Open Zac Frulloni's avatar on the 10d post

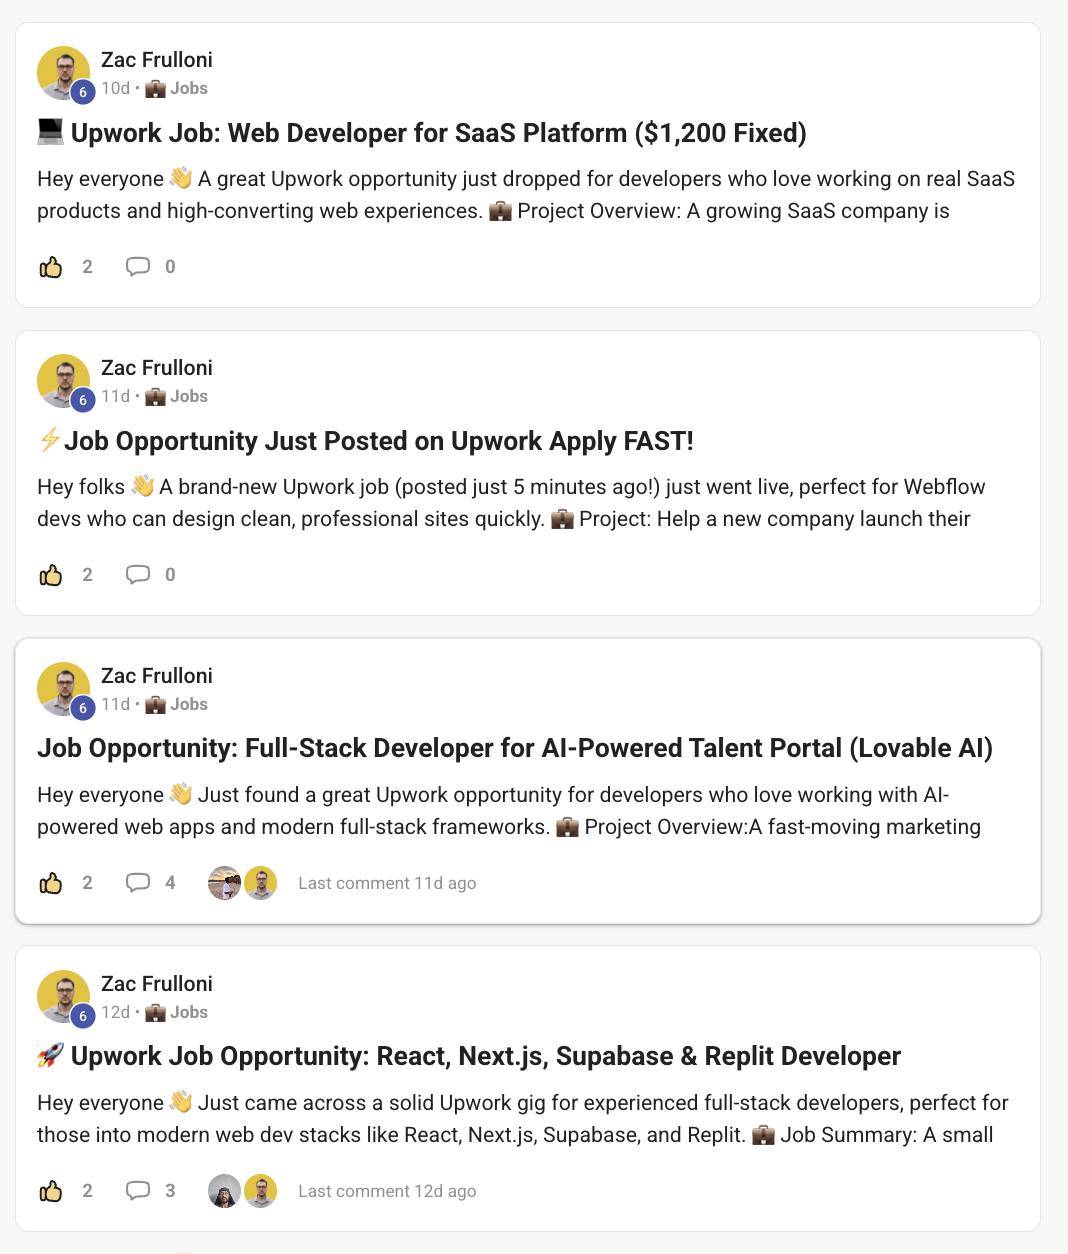[64, 73]
